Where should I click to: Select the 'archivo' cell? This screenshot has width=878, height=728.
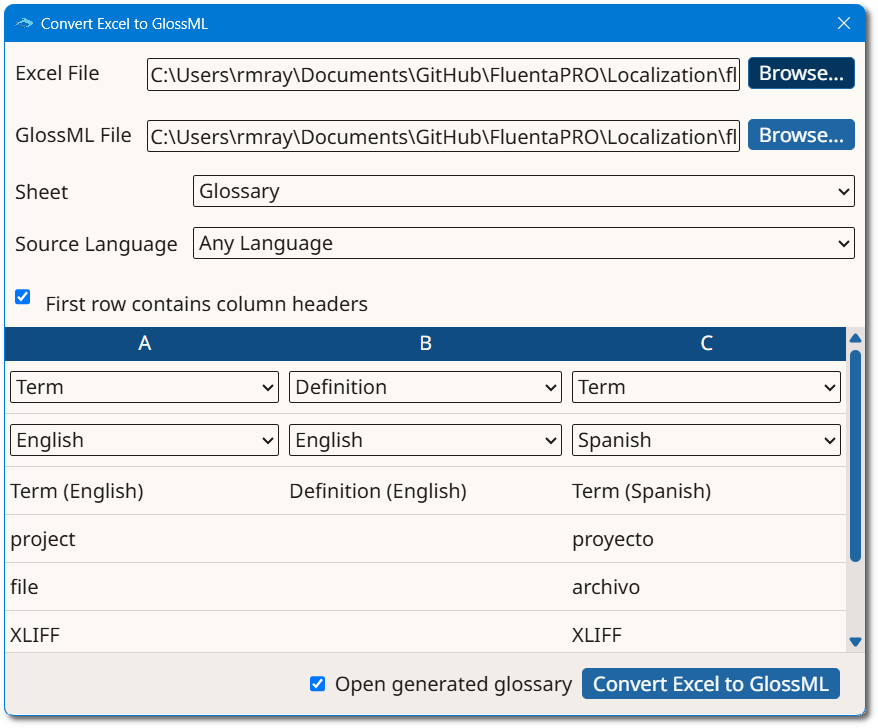(707, 587)
